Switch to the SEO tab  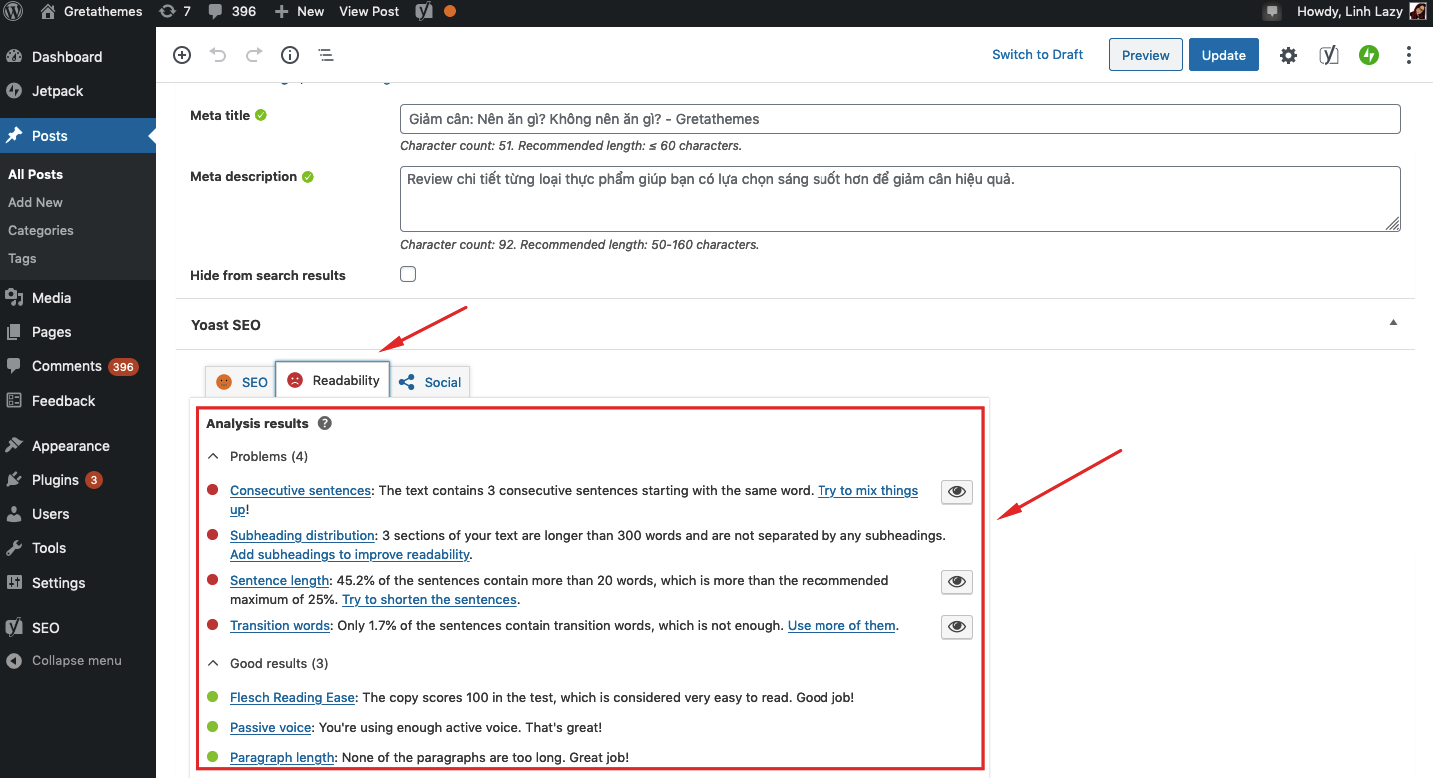(x=242, y=382)
